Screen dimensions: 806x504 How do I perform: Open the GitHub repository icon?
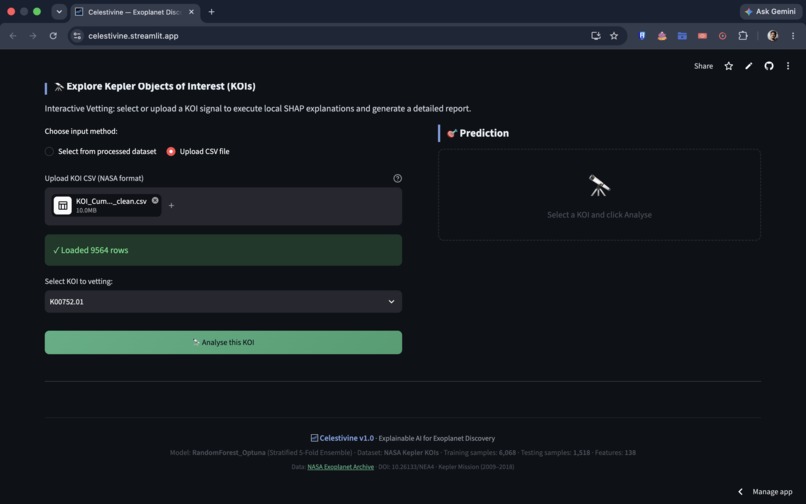point(768,66)
